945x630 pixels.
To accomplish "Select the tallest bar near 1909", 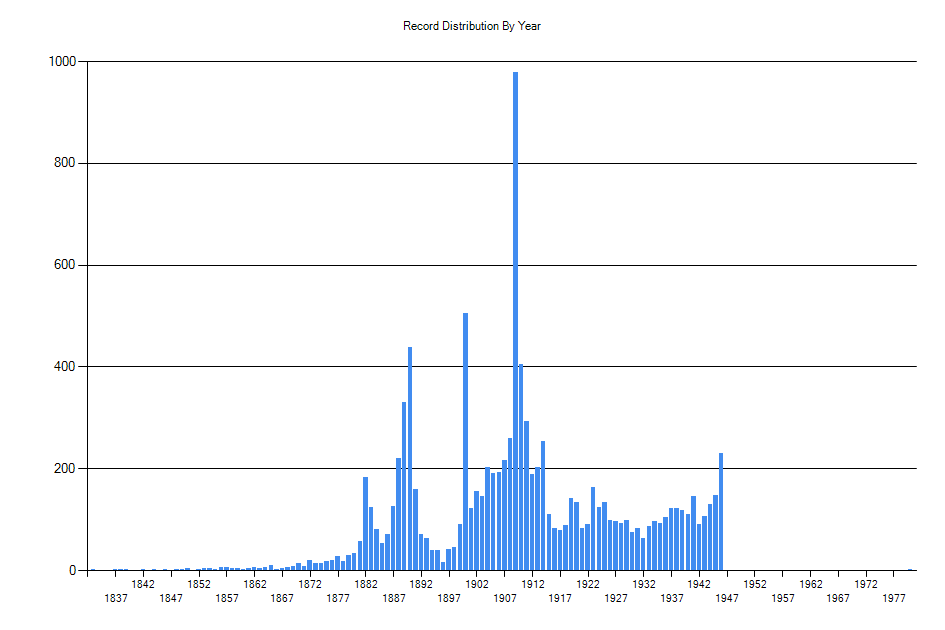I will pos(515,321).
